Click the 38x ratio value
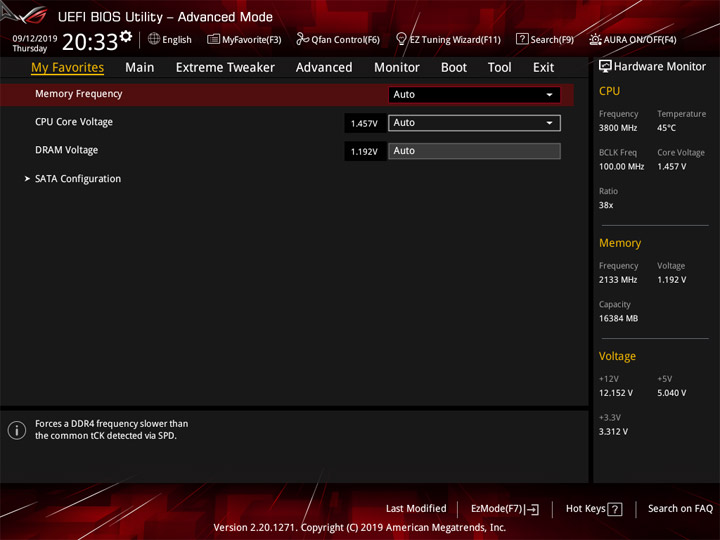 [606, 205]
